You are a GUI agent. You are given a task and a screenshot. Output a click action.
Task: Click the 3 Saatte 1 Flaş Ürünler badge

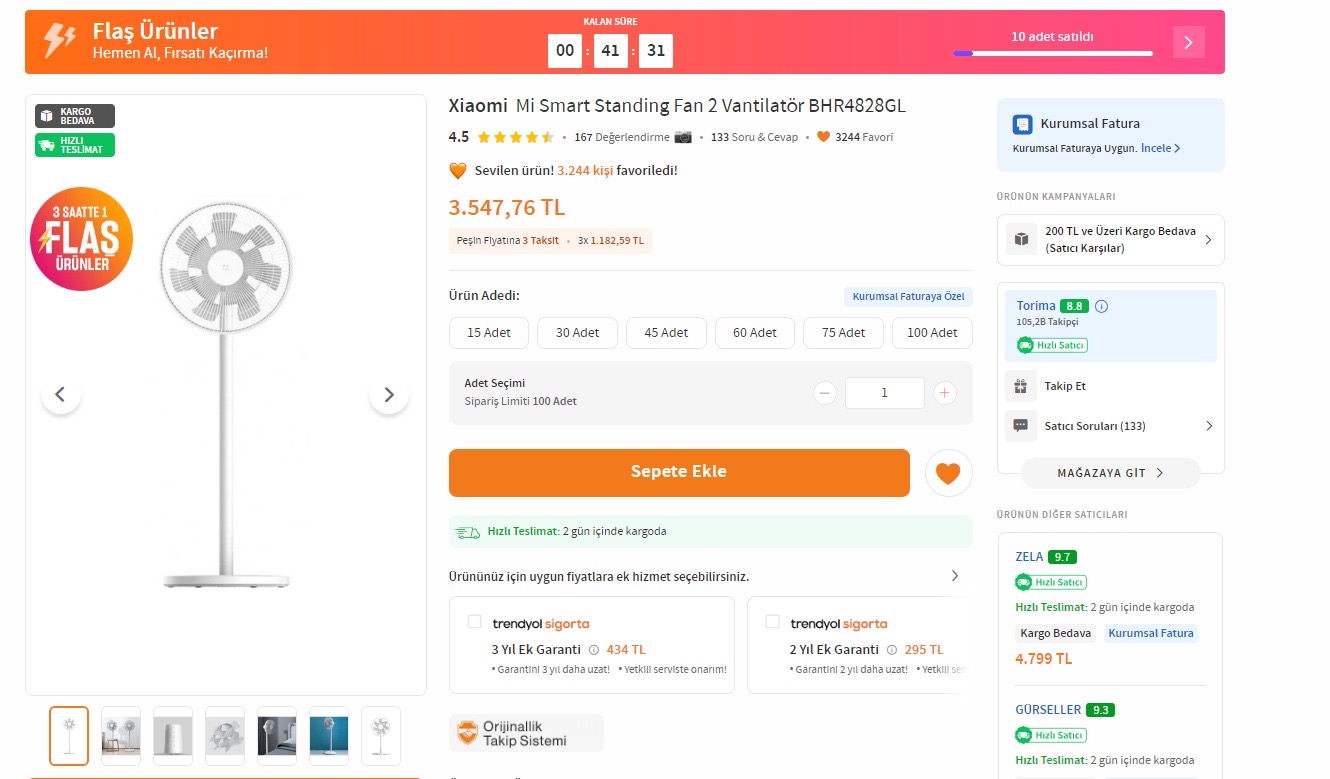pos(81,239)
